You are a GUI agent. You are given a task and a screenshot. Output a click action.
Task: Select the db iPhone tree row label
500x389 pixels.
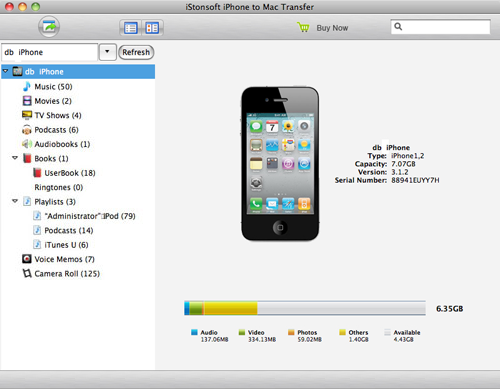point(44,72)
